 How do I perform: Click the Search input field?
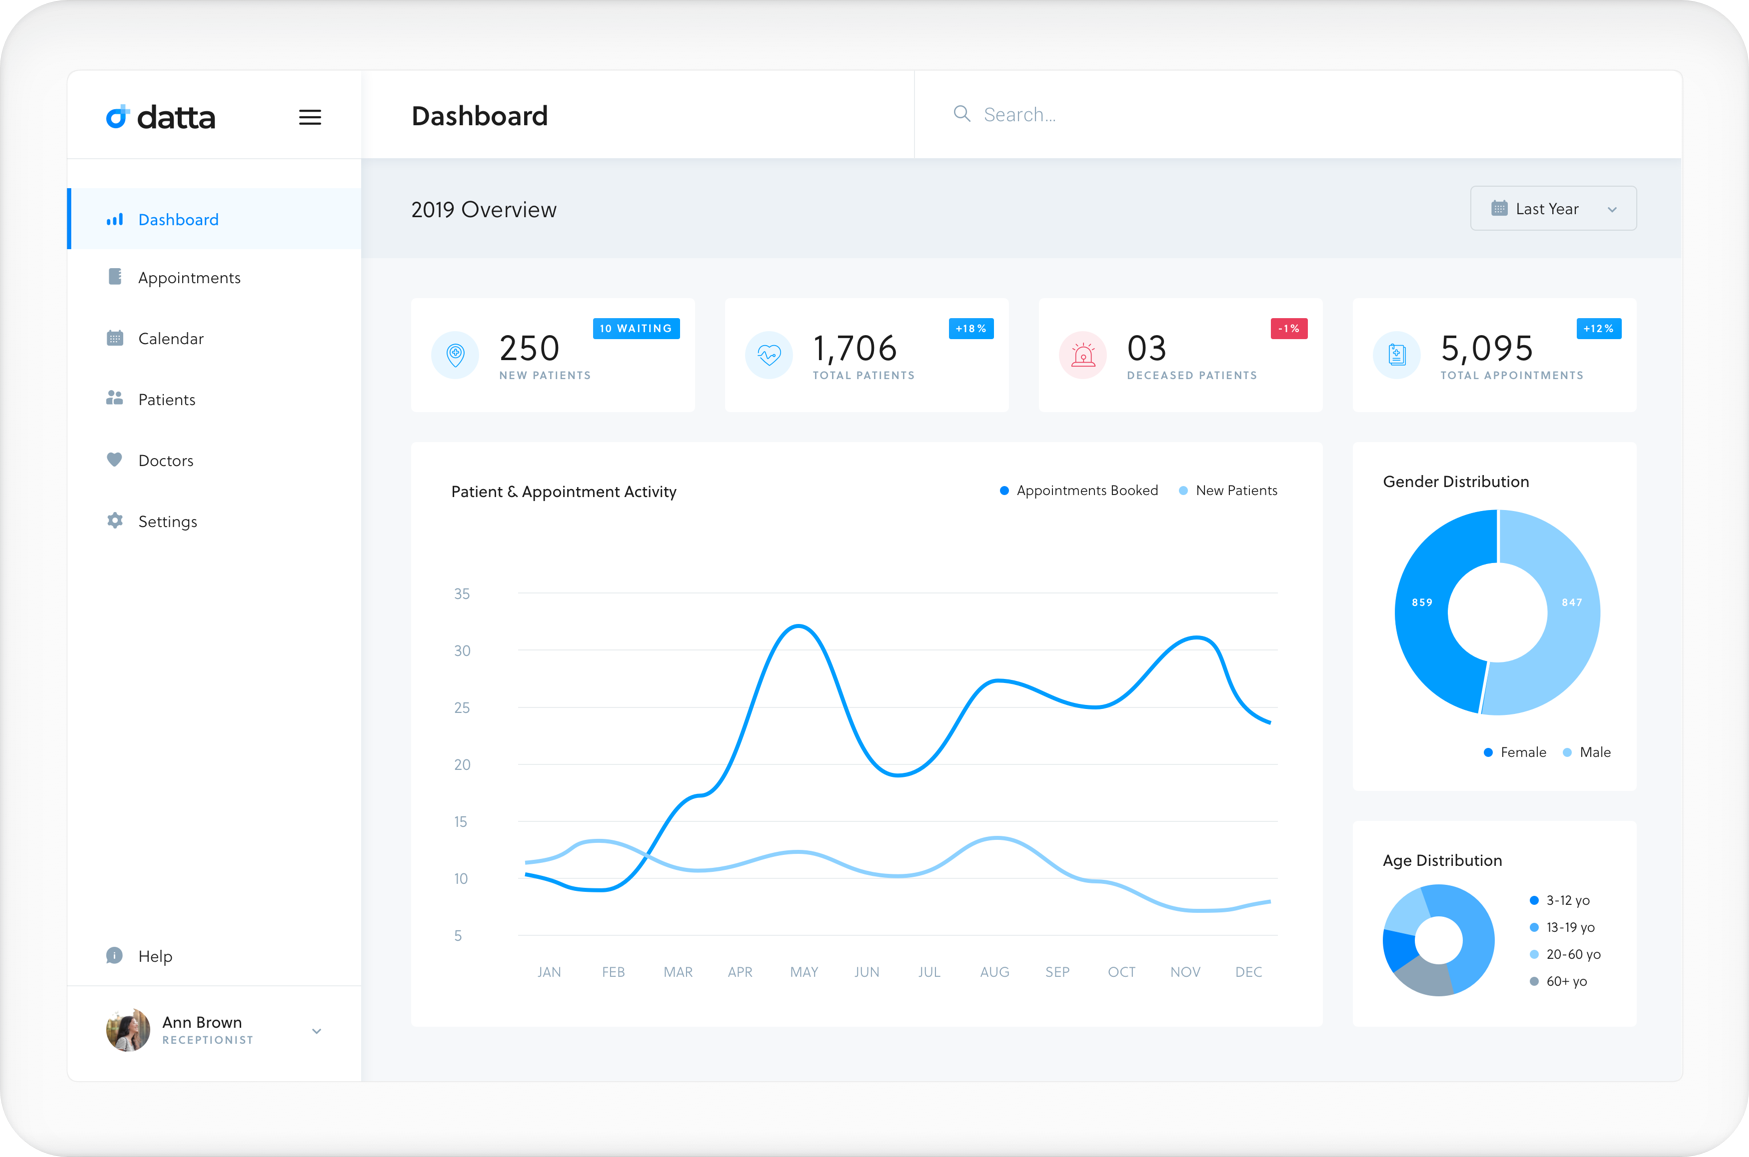[x=1300, y=114]
